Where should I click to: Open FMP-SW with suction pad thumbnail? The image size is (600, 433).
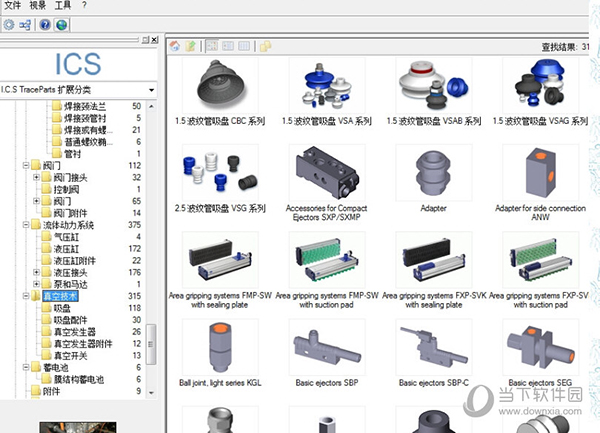[327, 260]
